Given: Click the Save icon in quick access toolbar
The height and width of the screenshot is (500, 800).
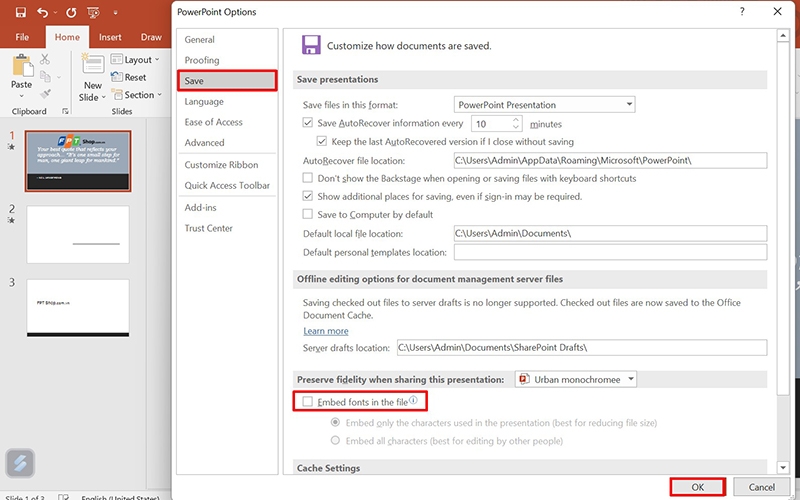Looking at the screenshot, I should pyautogui.click(x=20, y=12).
